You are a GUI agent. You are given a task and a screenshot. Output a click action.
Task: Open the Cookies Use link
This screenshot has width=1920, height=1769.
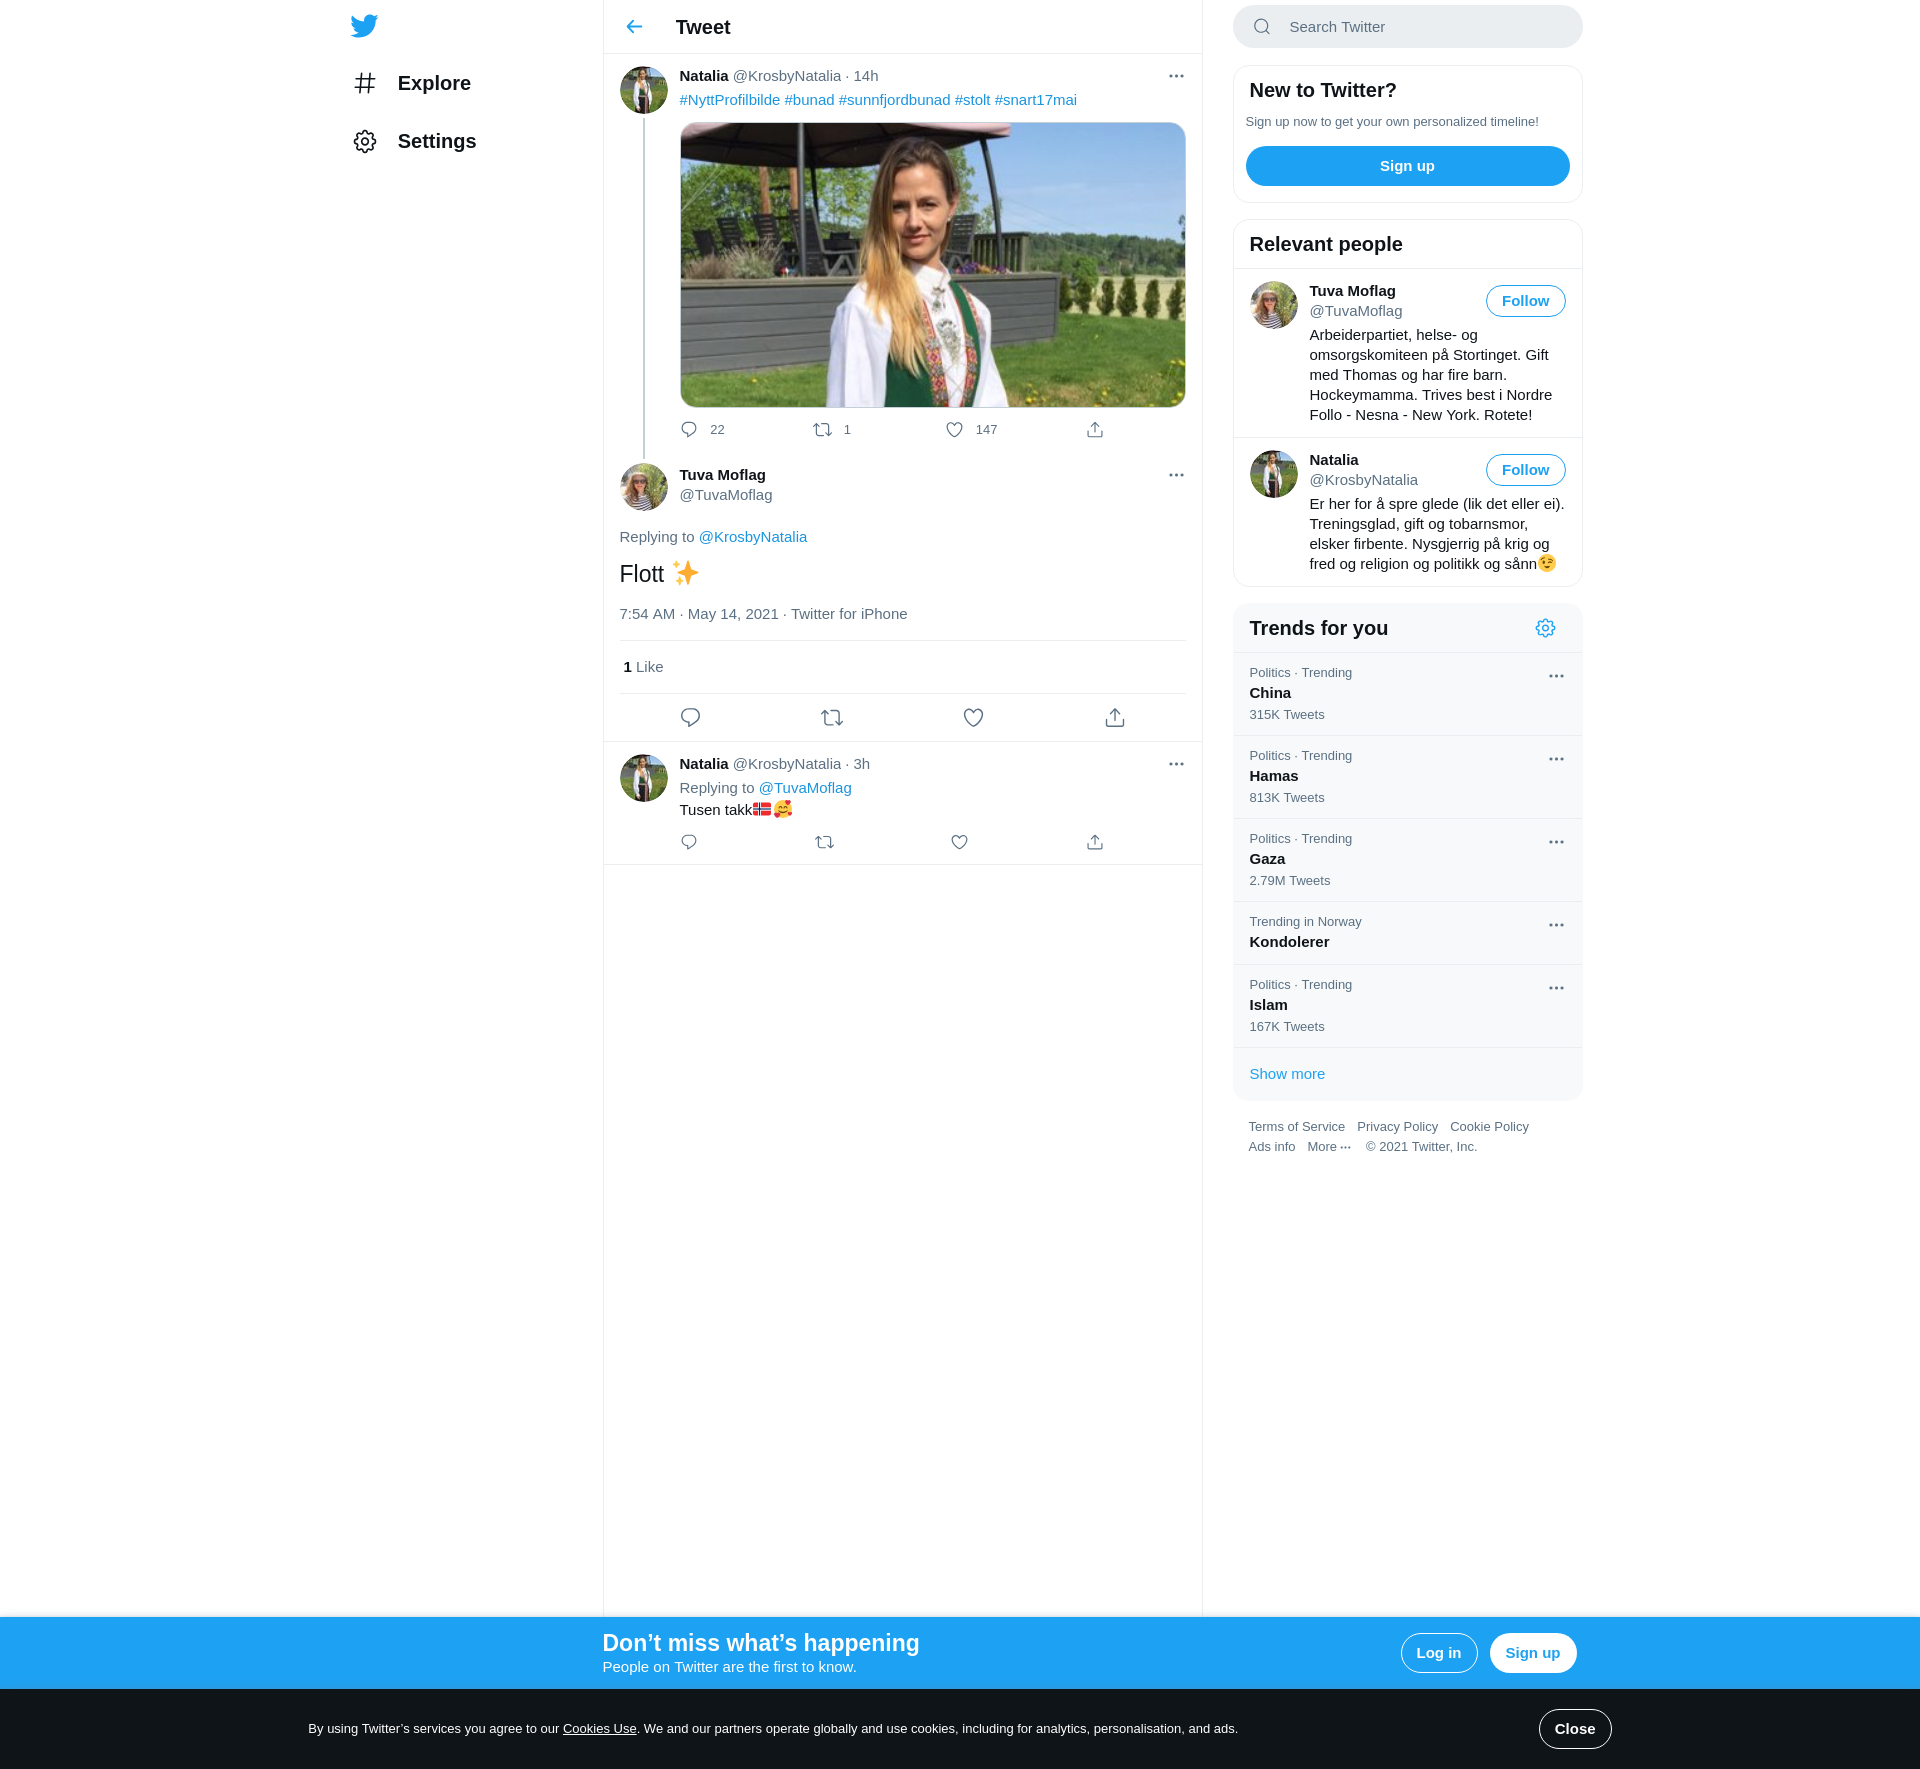[x=600, y=1729]
